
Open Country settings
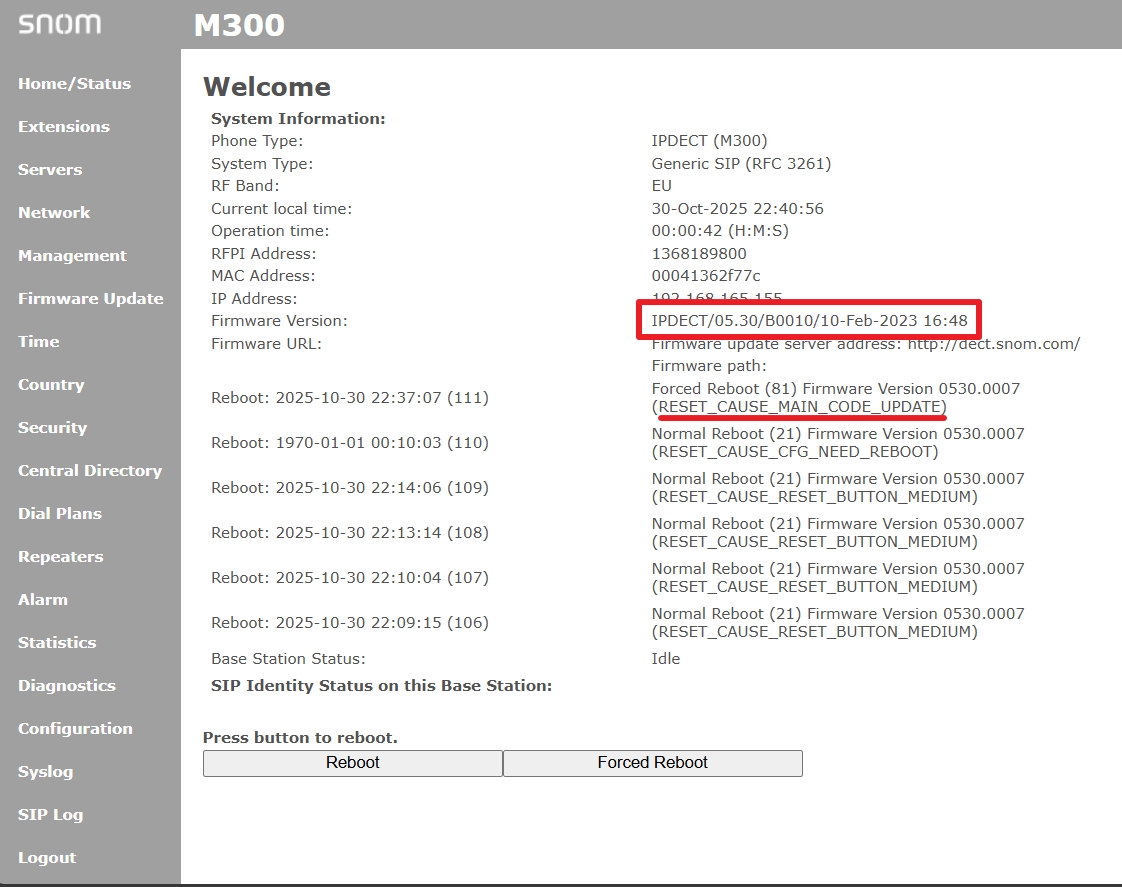[x=51, y=384]
